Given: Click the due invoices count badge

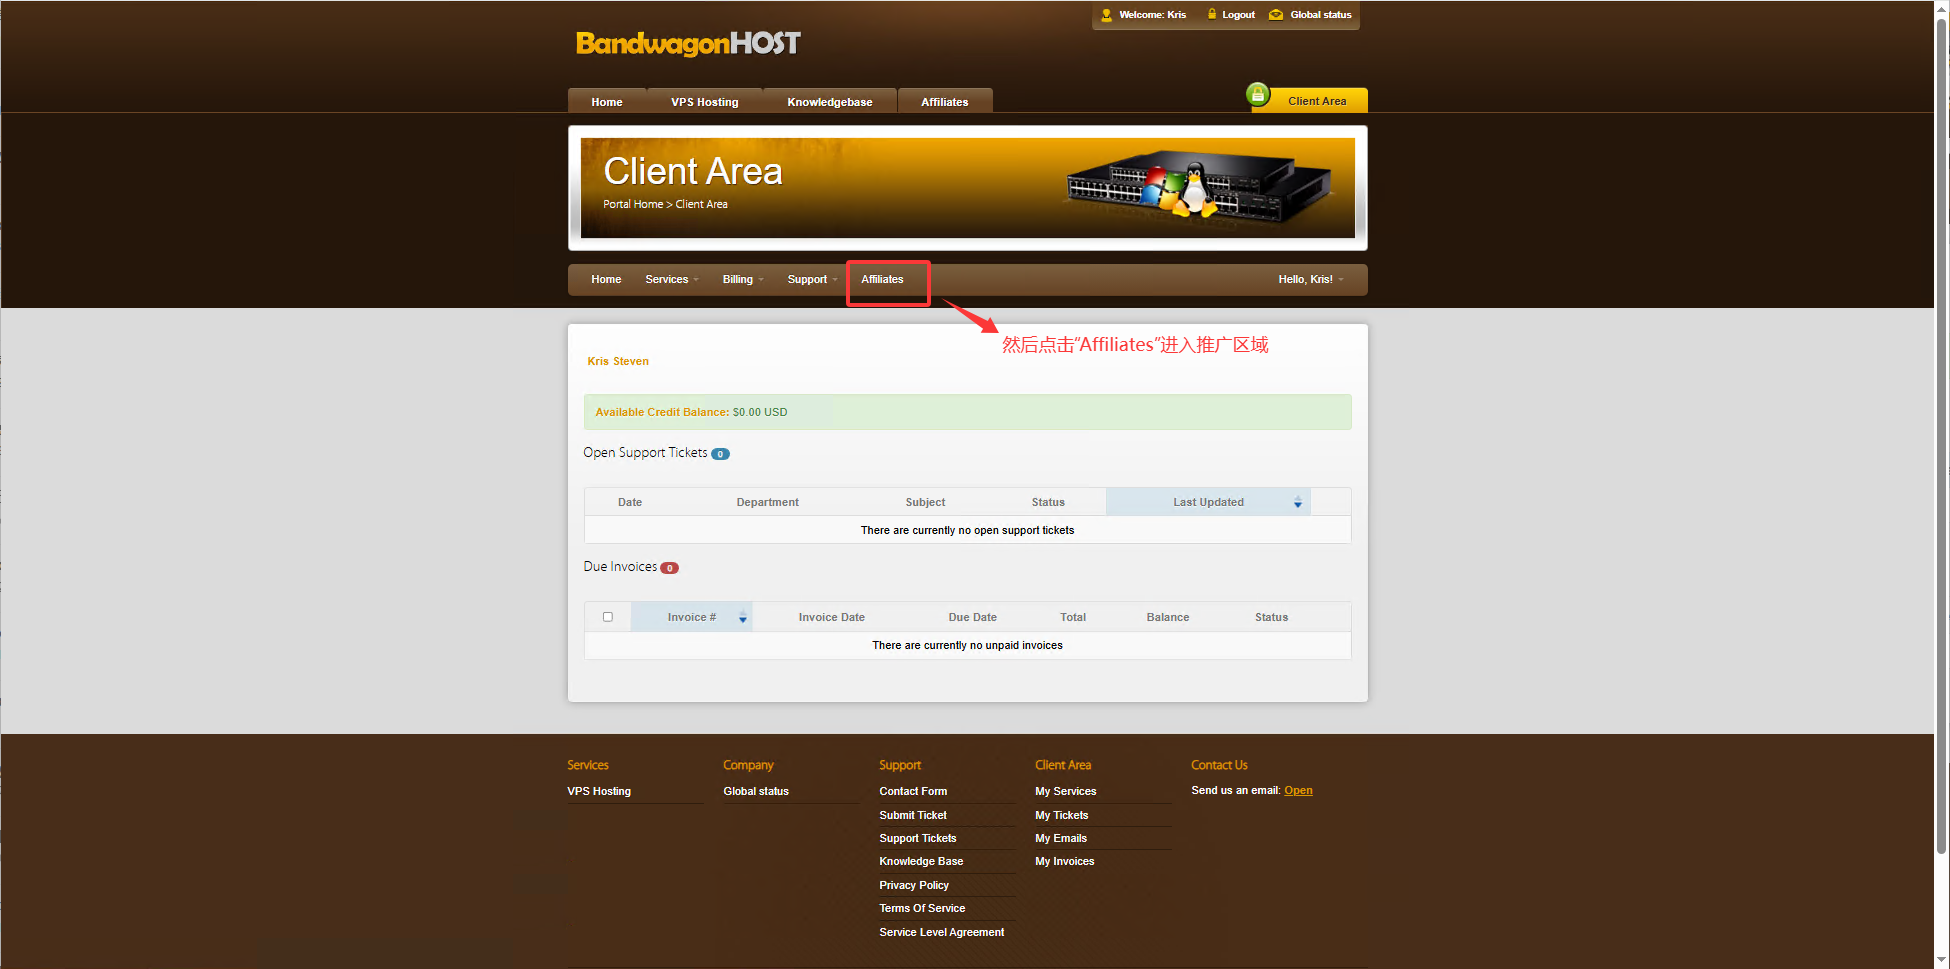Looking at the screenshot, I should (669, 568).
